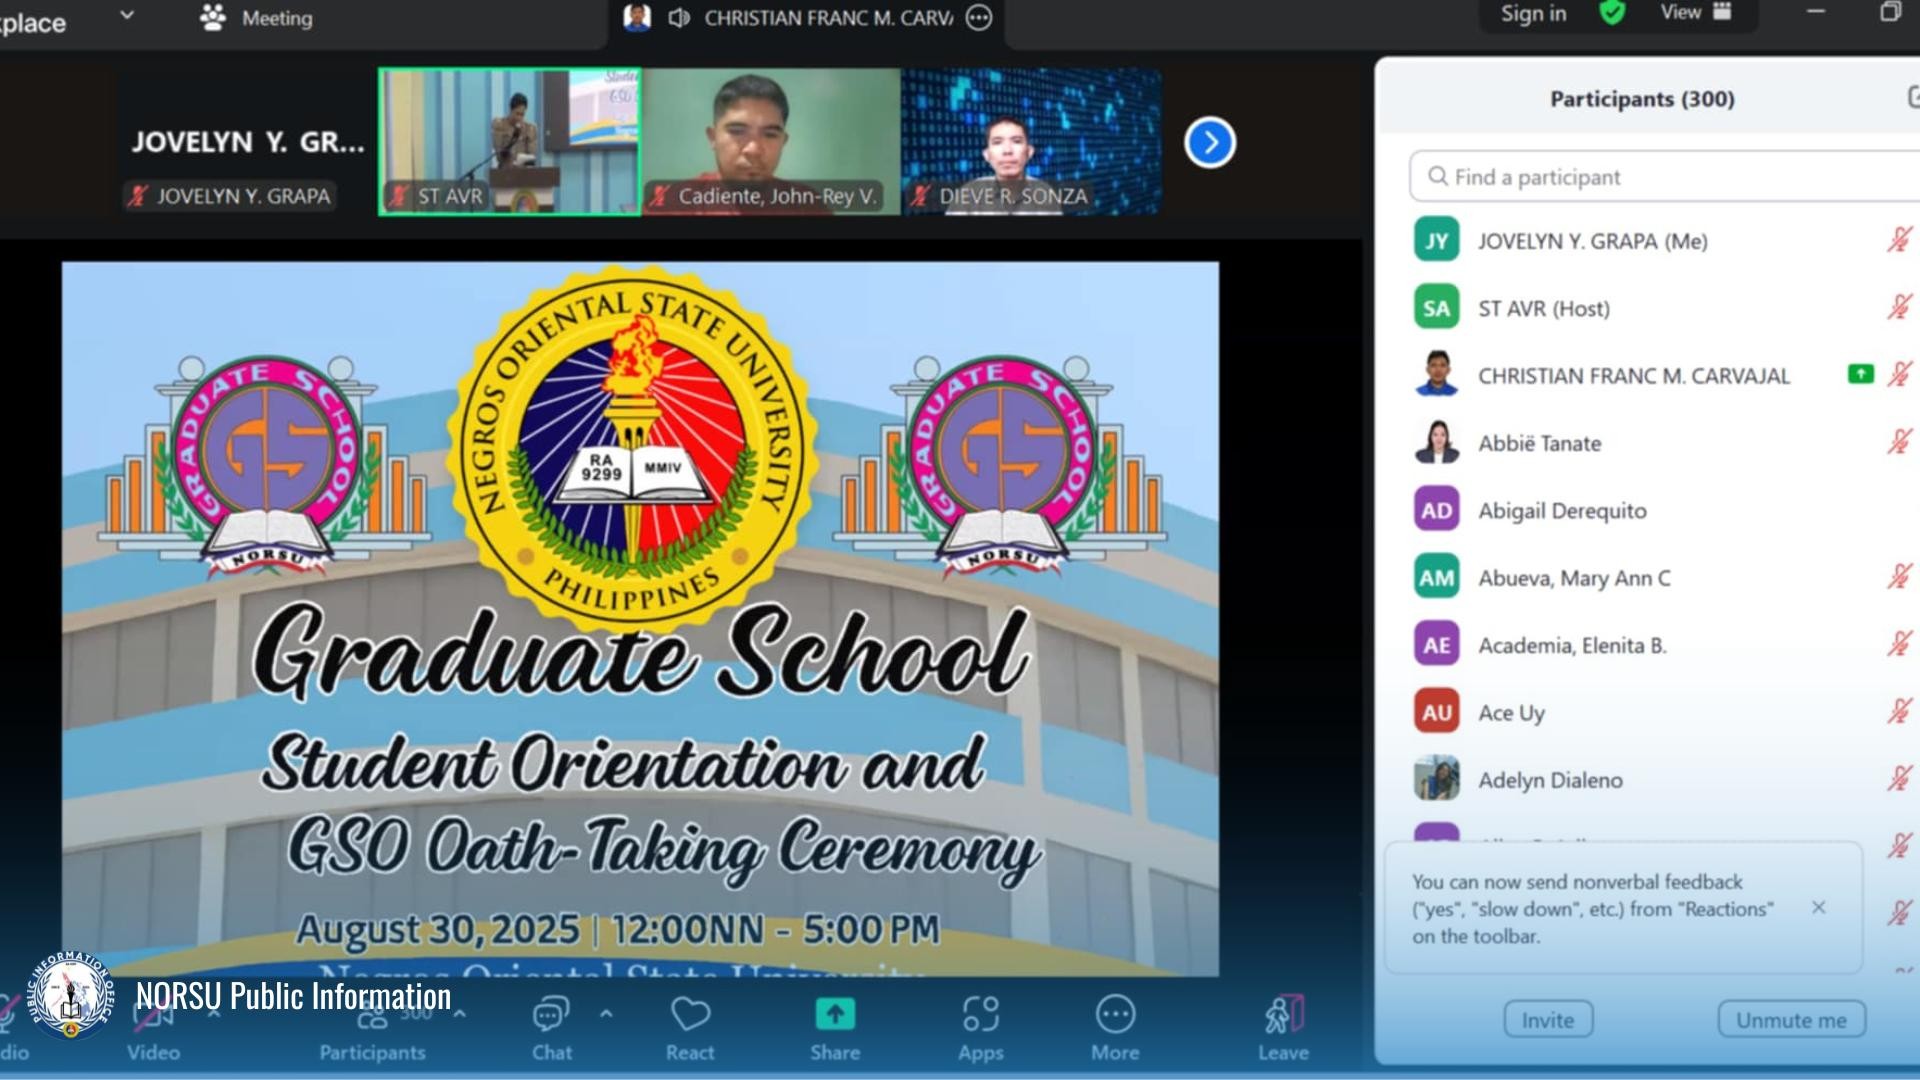The height and width of the screenshot is (1080, 1920).
Task: Select ST AVR video thumbnail
Action: tap(510, 142)
